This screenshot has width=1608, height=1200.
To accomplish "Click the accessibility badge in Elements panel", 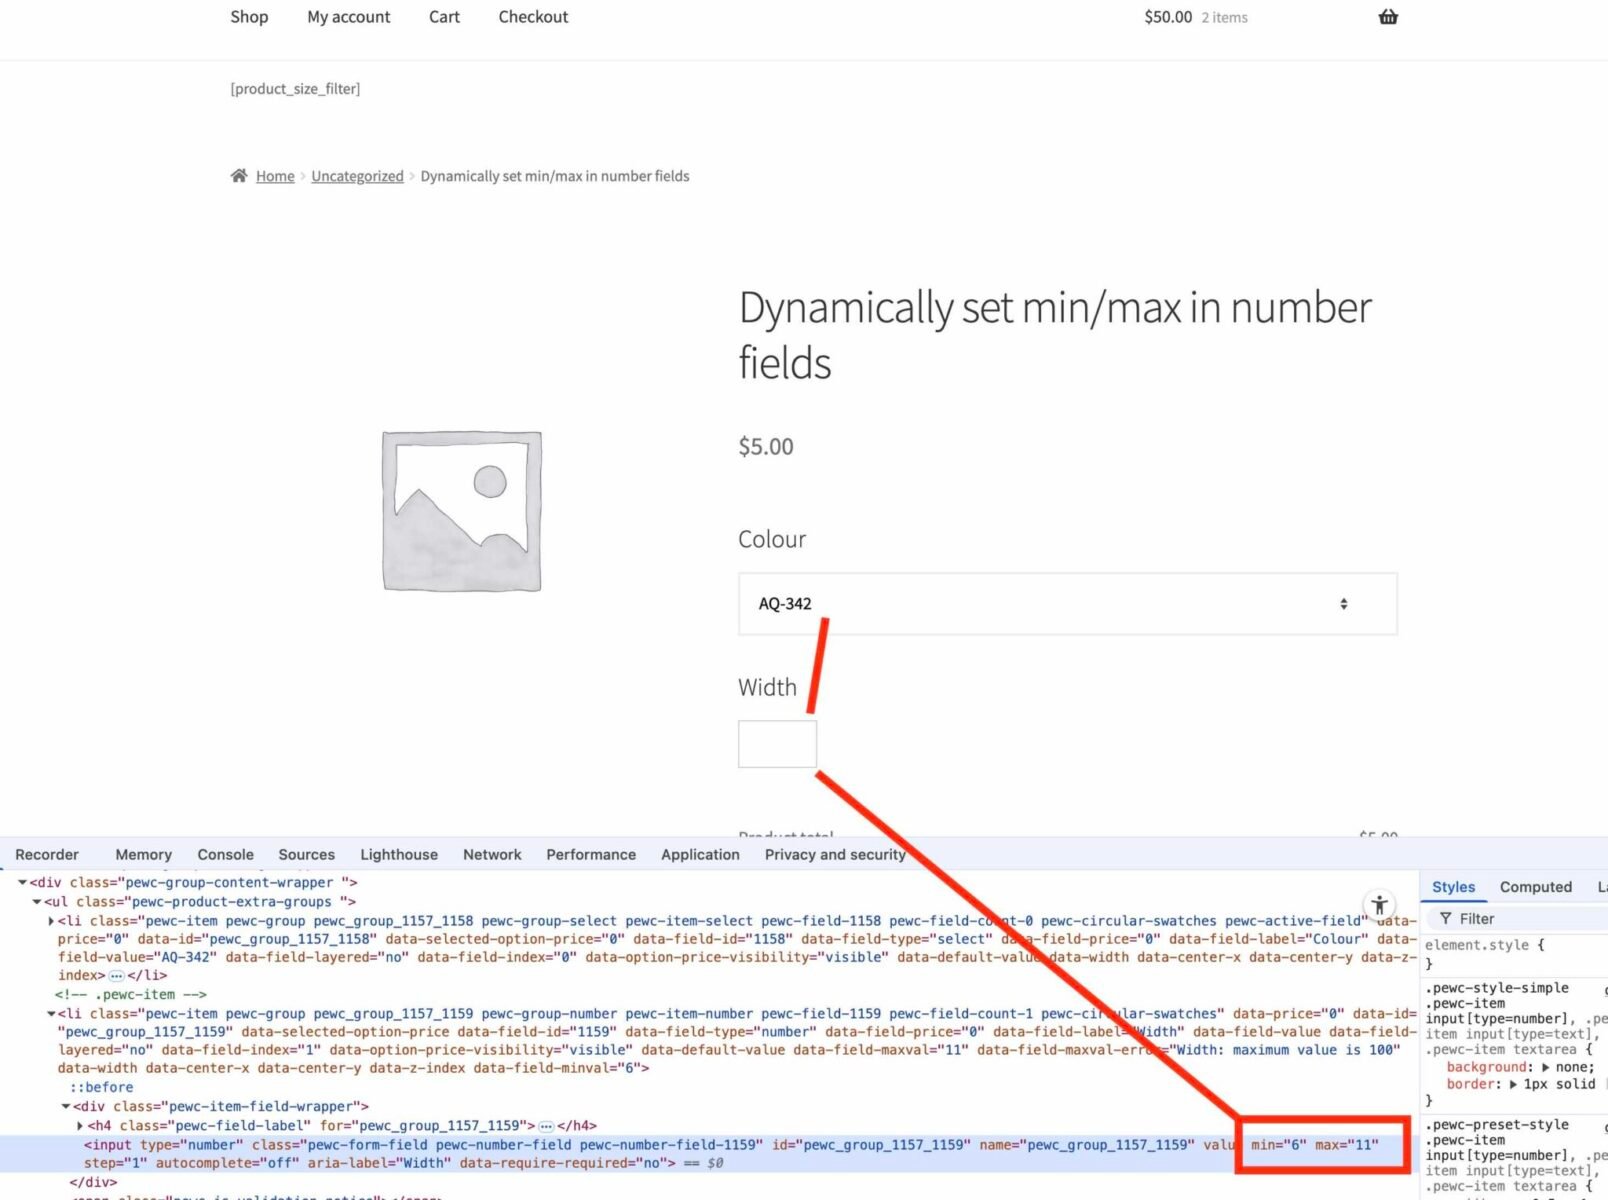I will pyautogui.click(x=1379, y=905).
